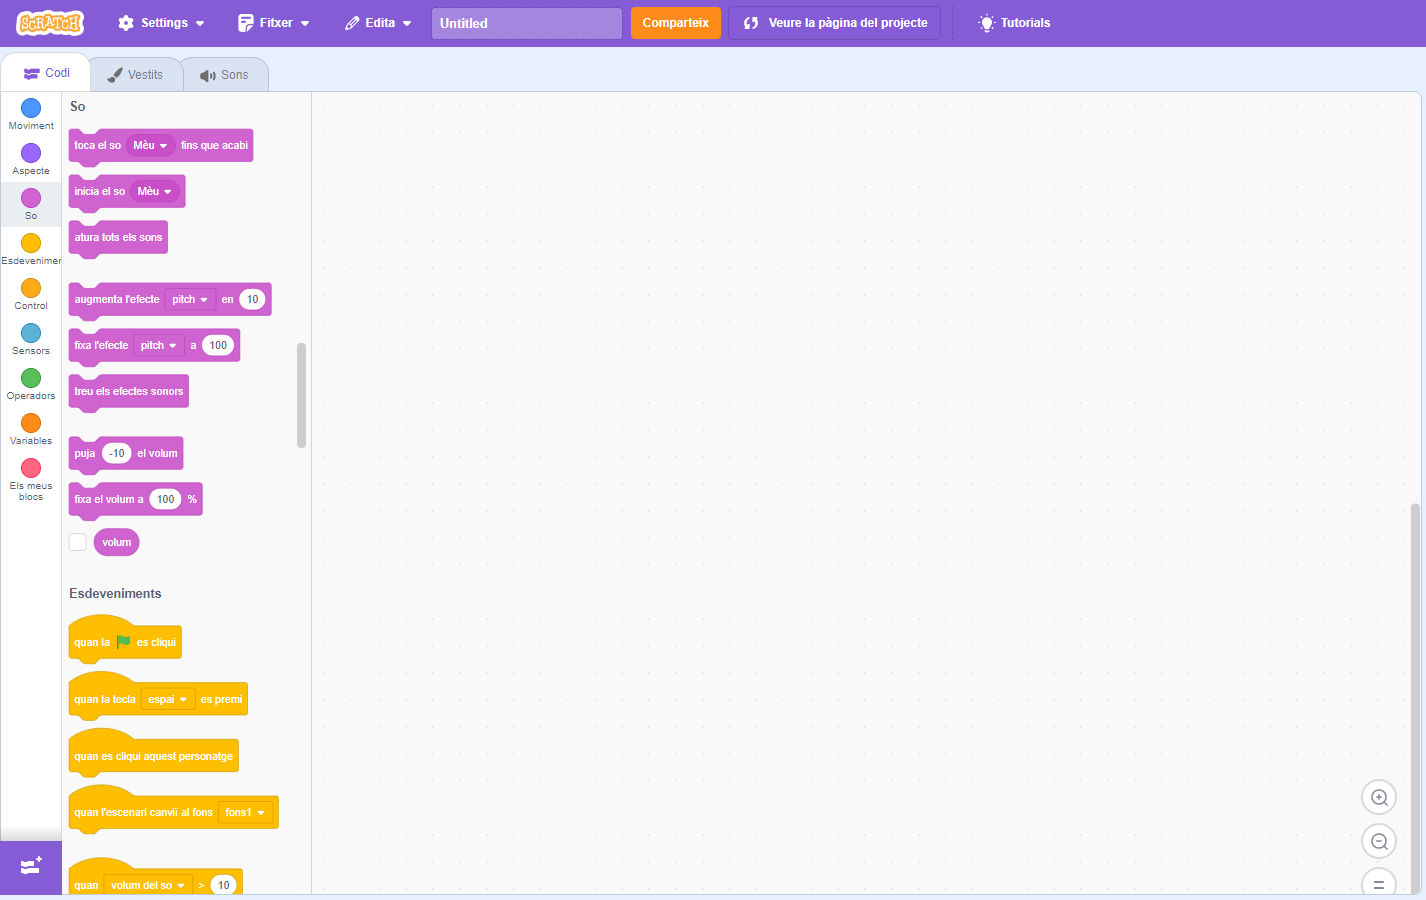Open the Operadors block category
1426x900 pixels.
tap(31, 384)
